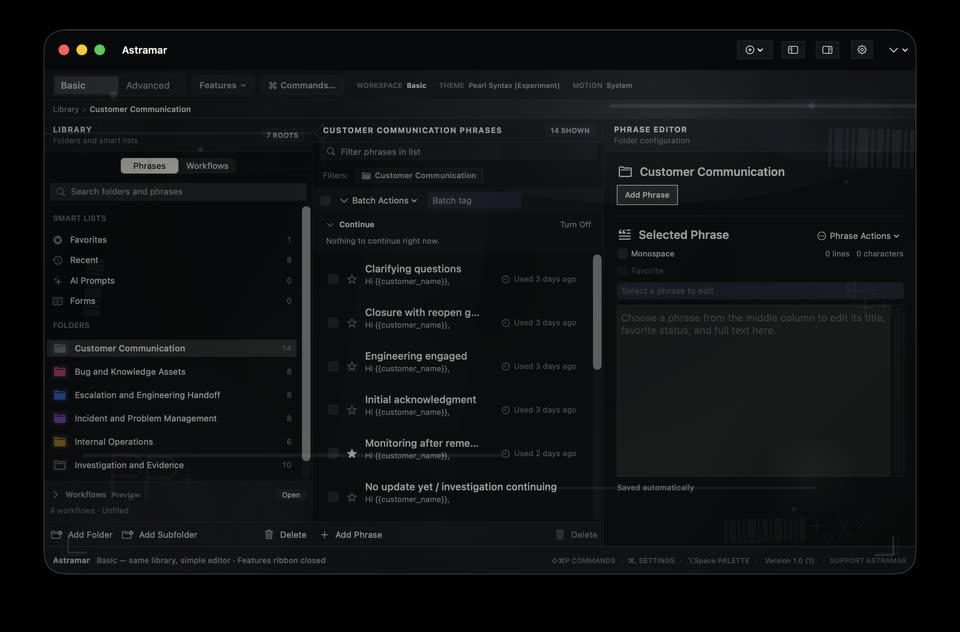Viewport: 960px width, 632px height.
Task: Switch to the Basic tab
Action: click(x=85, y=85)
